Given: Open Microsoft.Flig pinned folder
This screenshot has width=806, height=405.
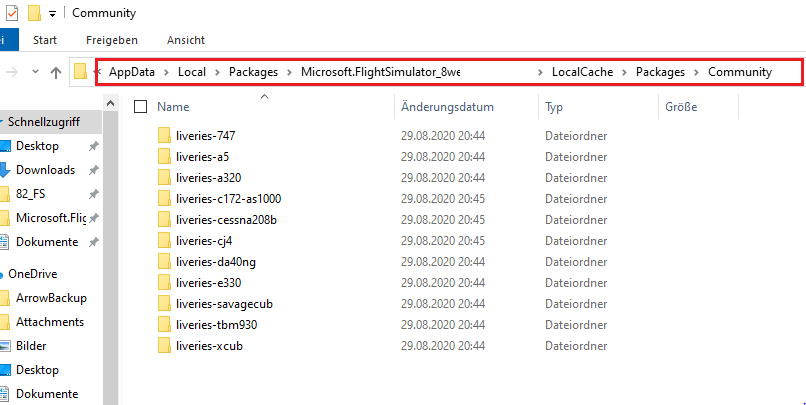Looking at the screenshot, I should click(x=51, y=218).
